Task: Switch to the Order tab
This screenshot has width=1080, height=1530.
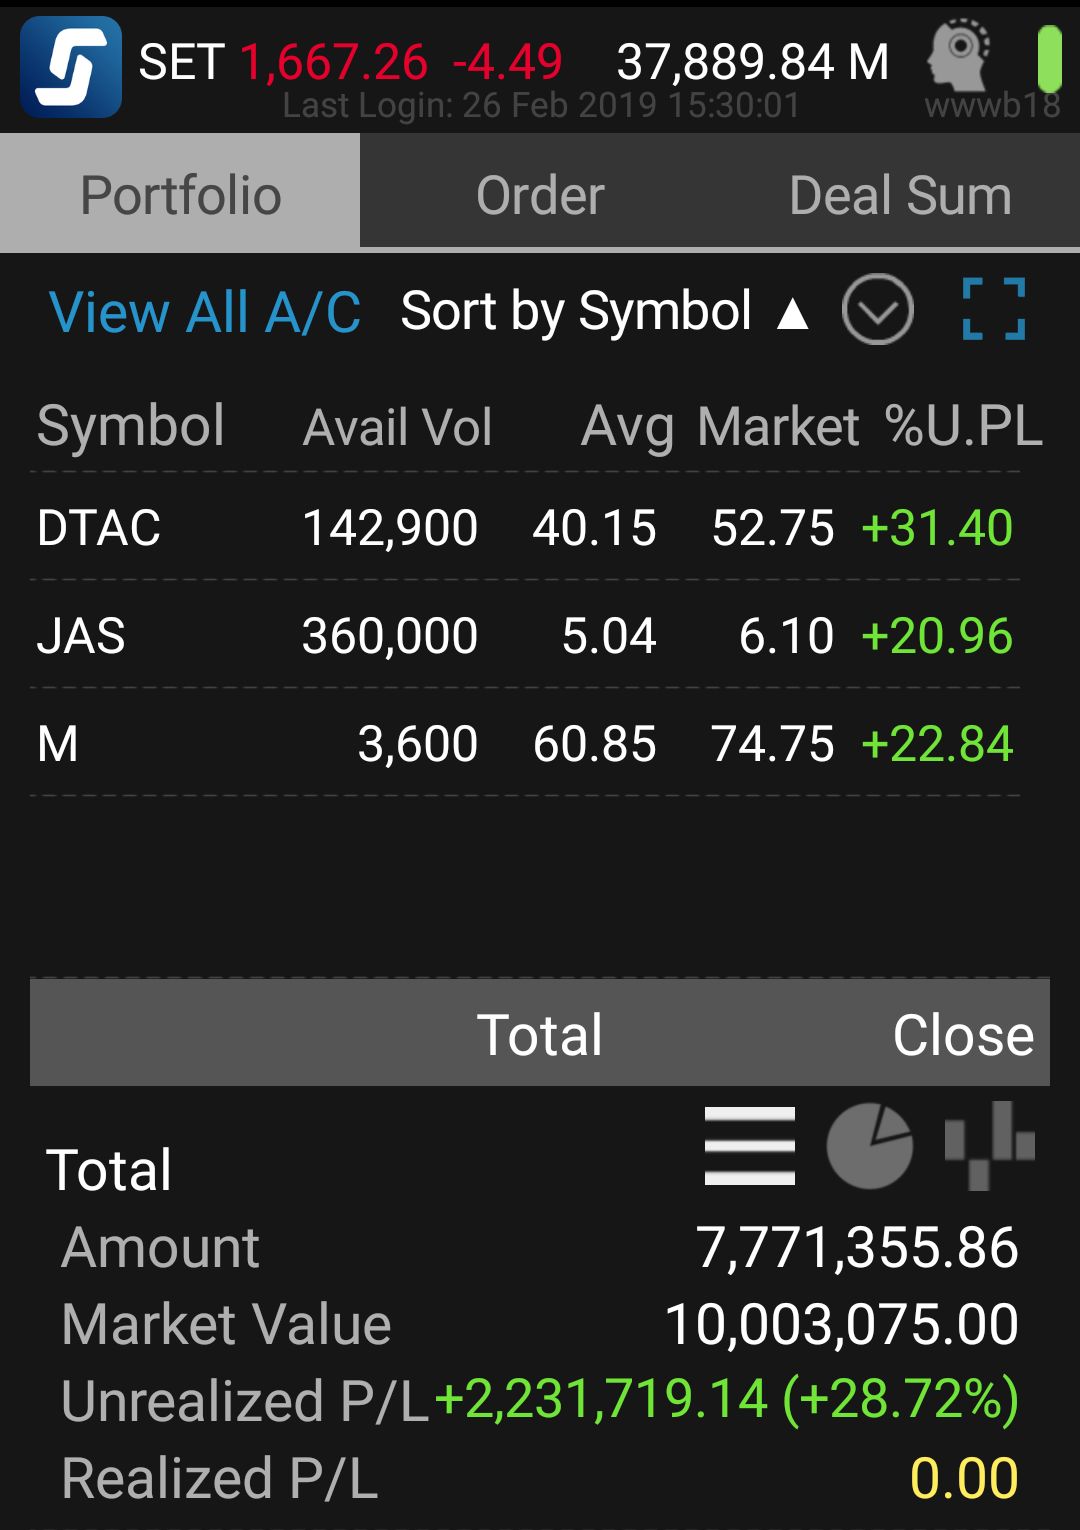Action: click(540, 194)
